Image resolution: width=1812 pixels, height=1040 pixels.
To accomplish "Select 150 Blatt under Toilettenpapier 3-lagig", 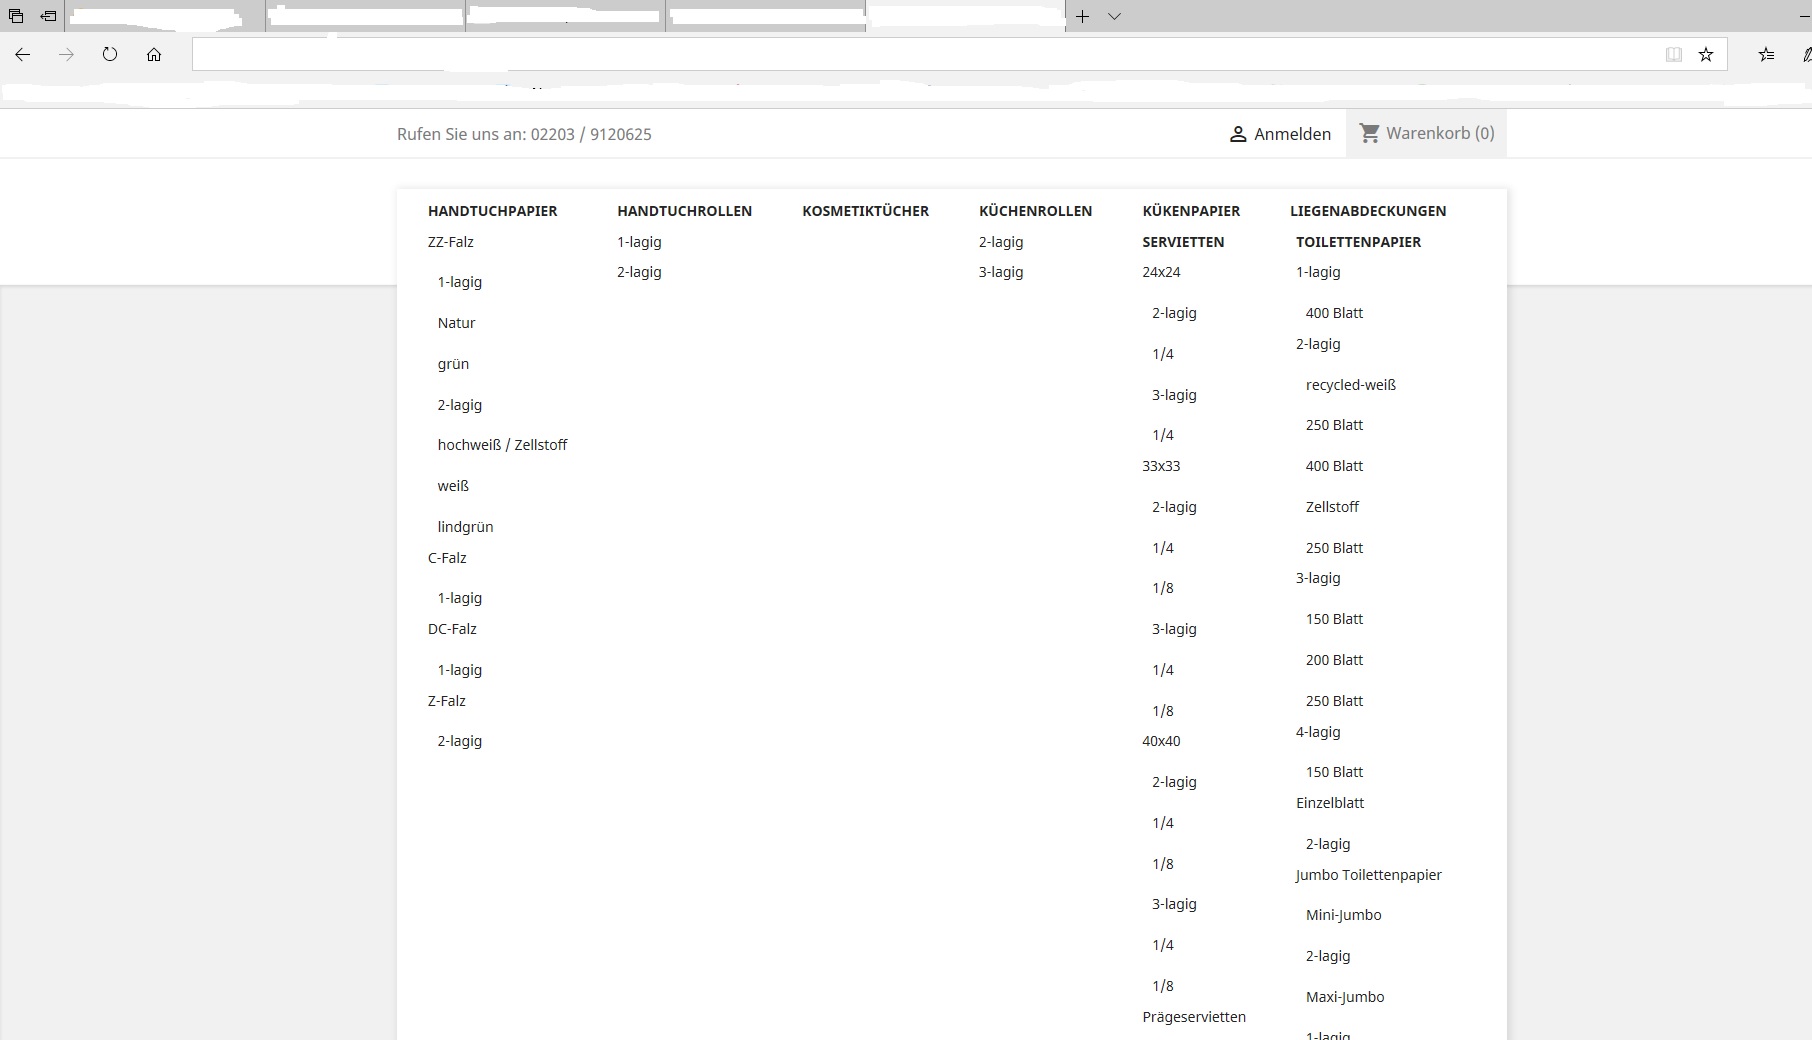I will [1334, 619].
